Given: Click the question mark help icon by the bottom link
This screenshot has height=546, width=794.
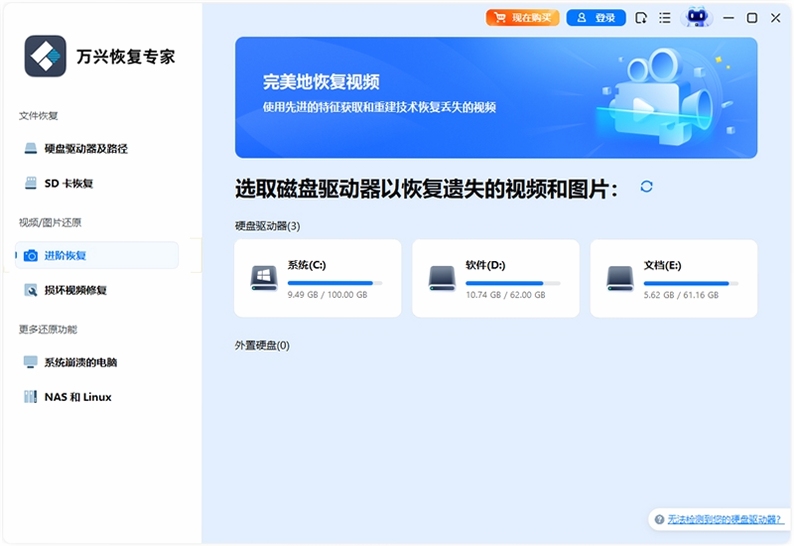Looking at the screenshot, I should 659,520.
